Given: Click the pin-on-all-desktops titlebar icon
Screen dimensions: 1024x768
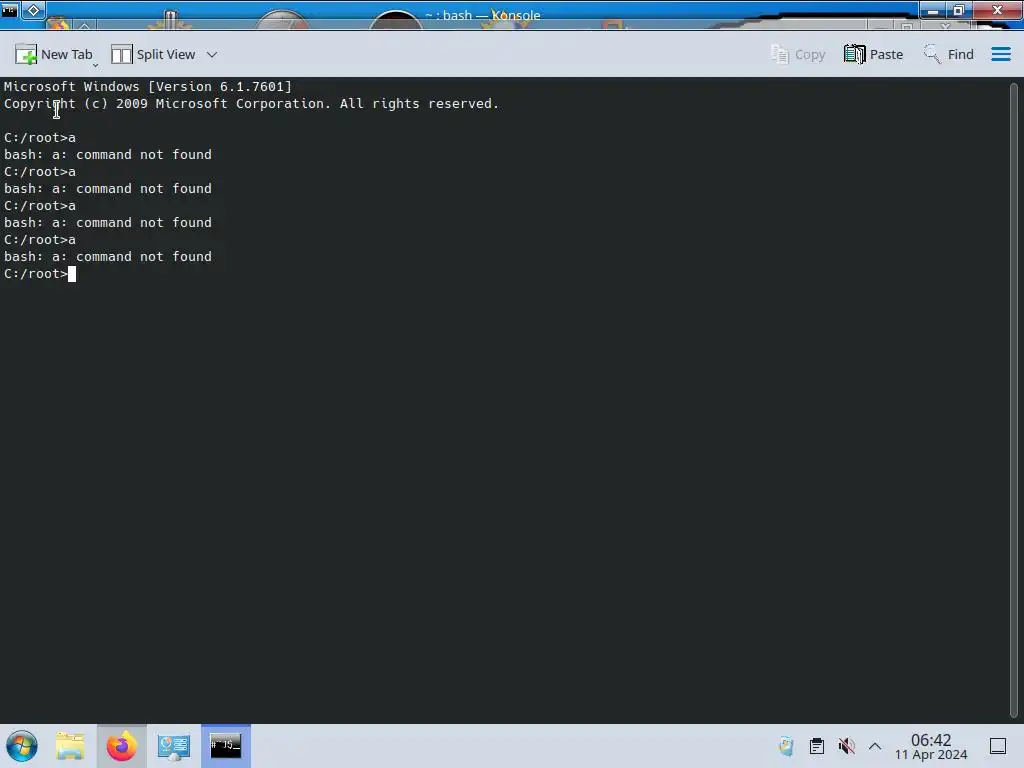Looking at the screenshot, I should click(33, 10).
